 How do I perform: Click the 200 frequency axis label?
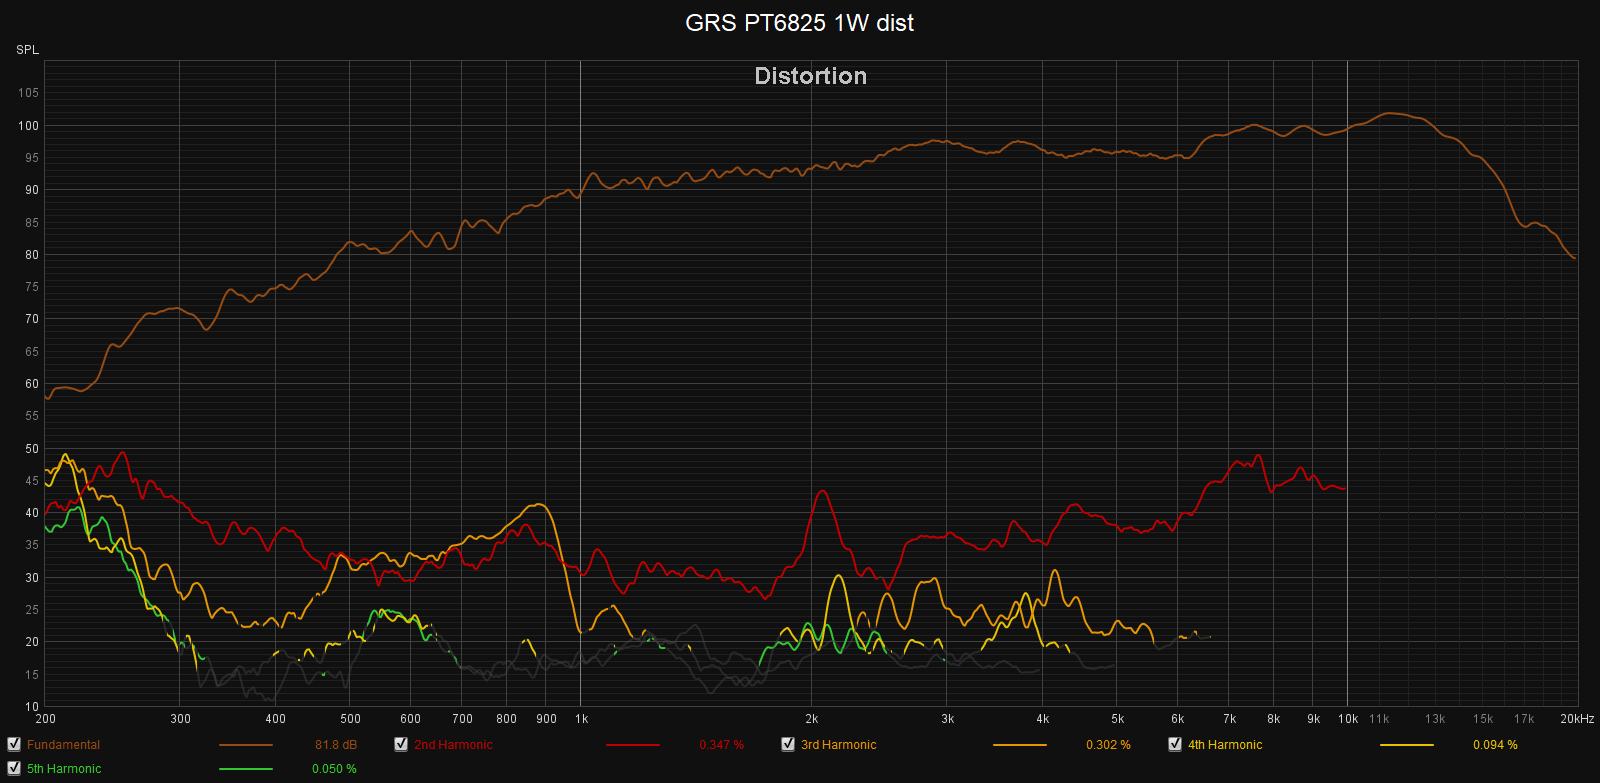pyautogui.click(x=45, y=719)
